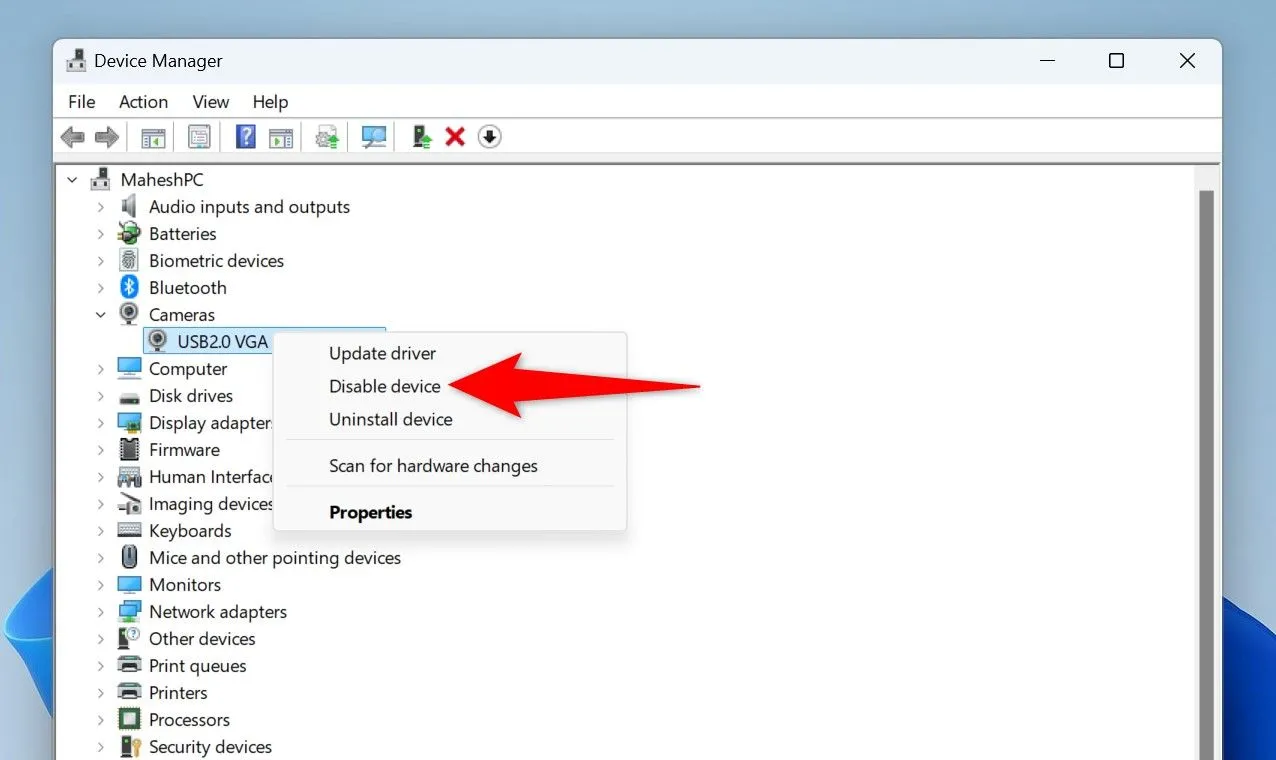
Task: Click the Help icon in toolbar
Action: click(245, 136)
